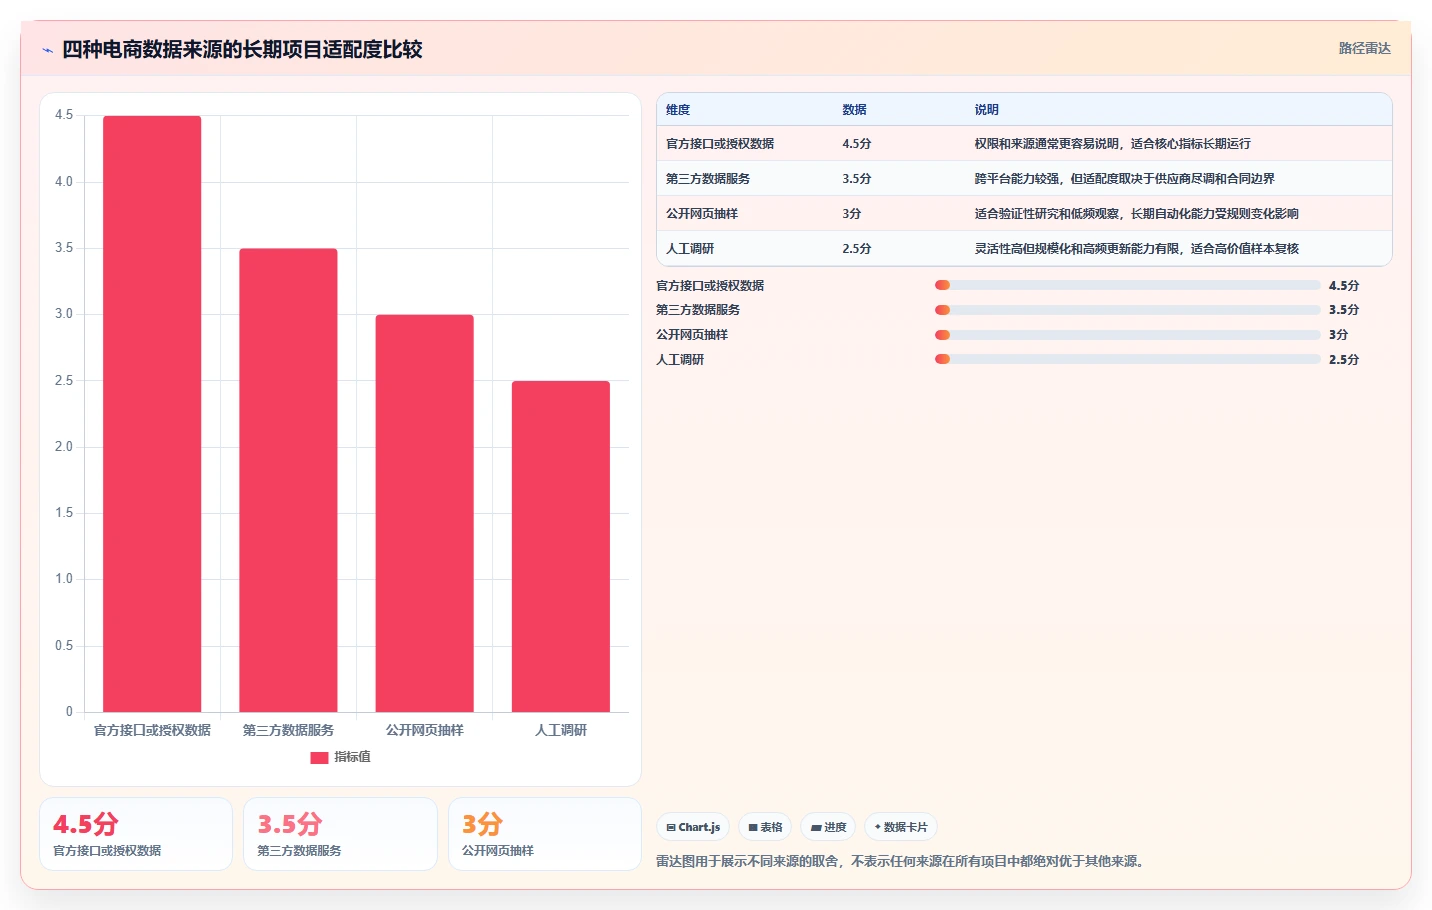Click the 3.5分 value beside the progress bar
This screenshot has width=1432, height=910.
[x=1344, y=310]
